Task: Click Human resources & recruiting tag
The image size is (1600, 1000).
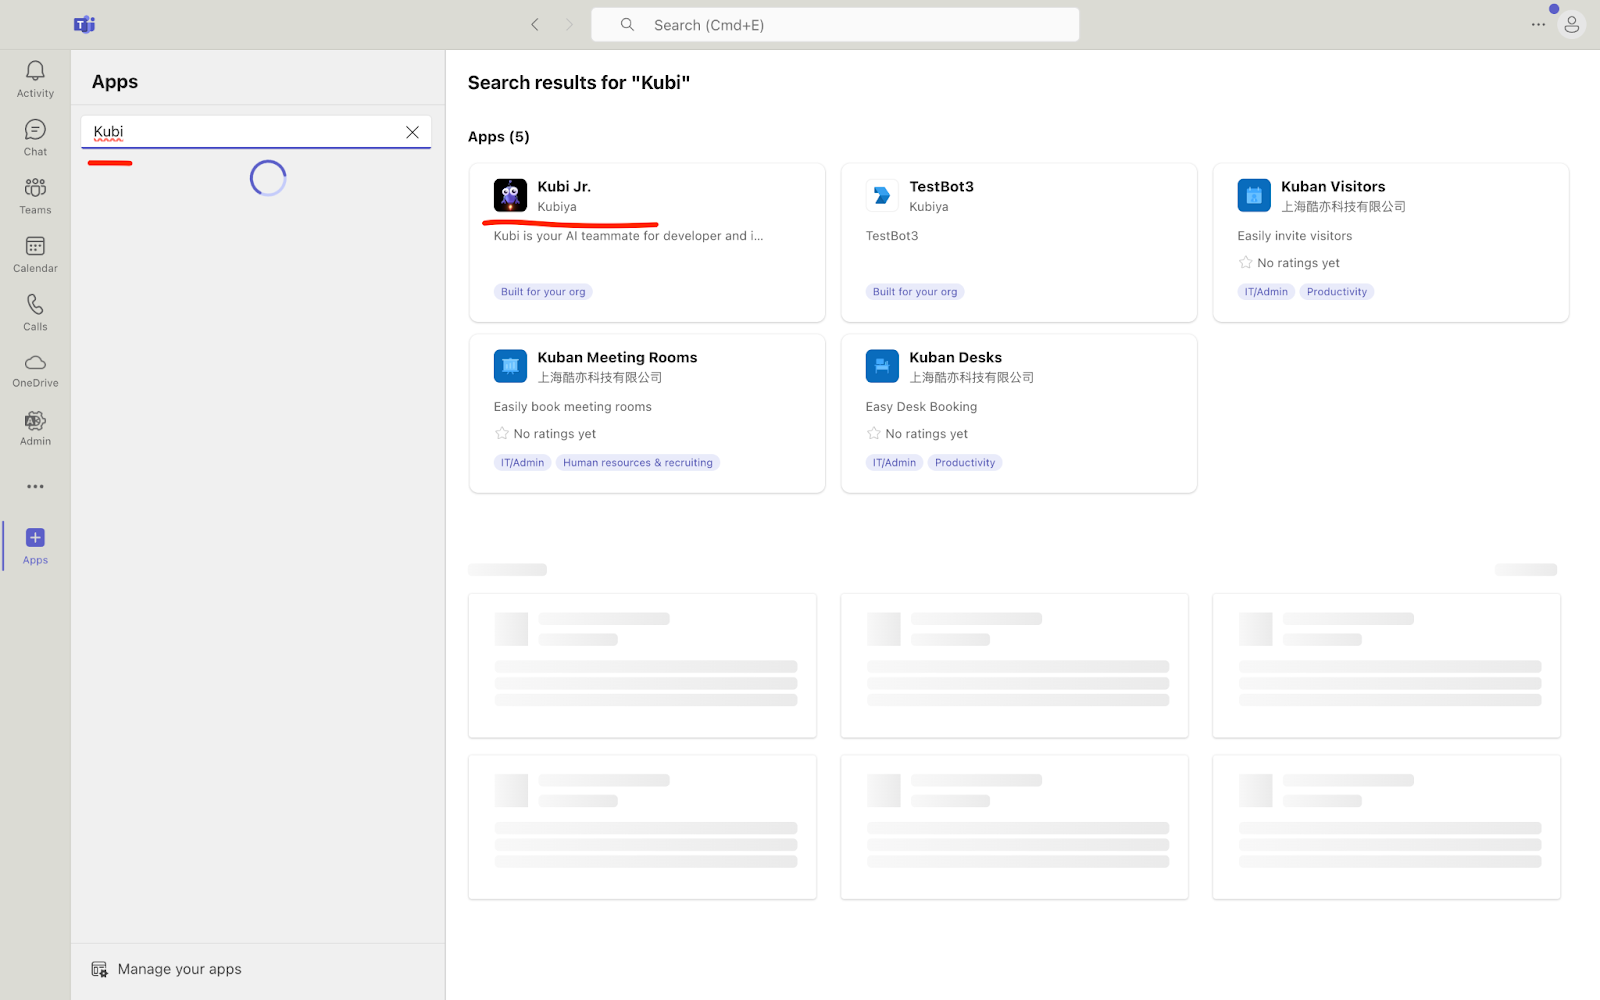Action: (638, 463)
